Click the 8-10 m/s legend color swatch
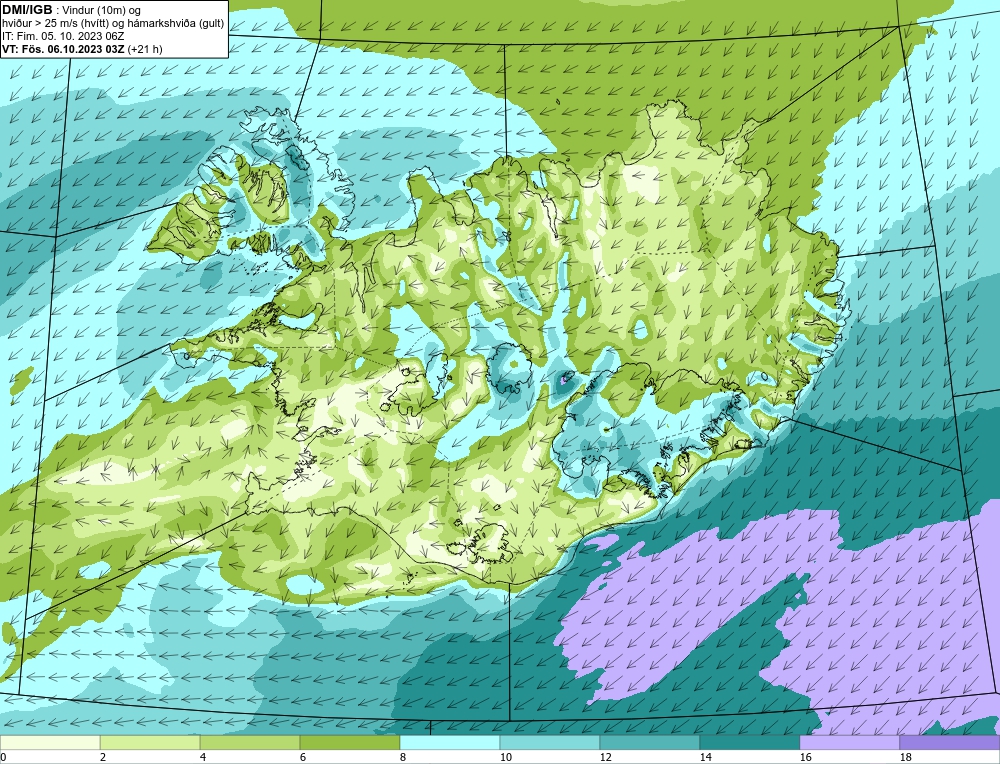The image size is (1000, 764). coord(450,743)
